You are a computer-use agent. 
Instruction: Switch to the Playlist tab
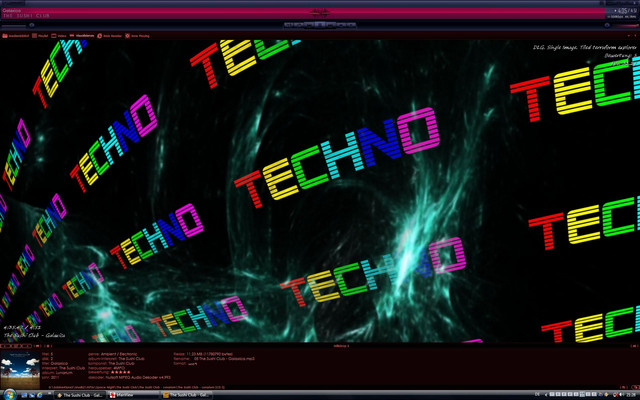[40, 36]
